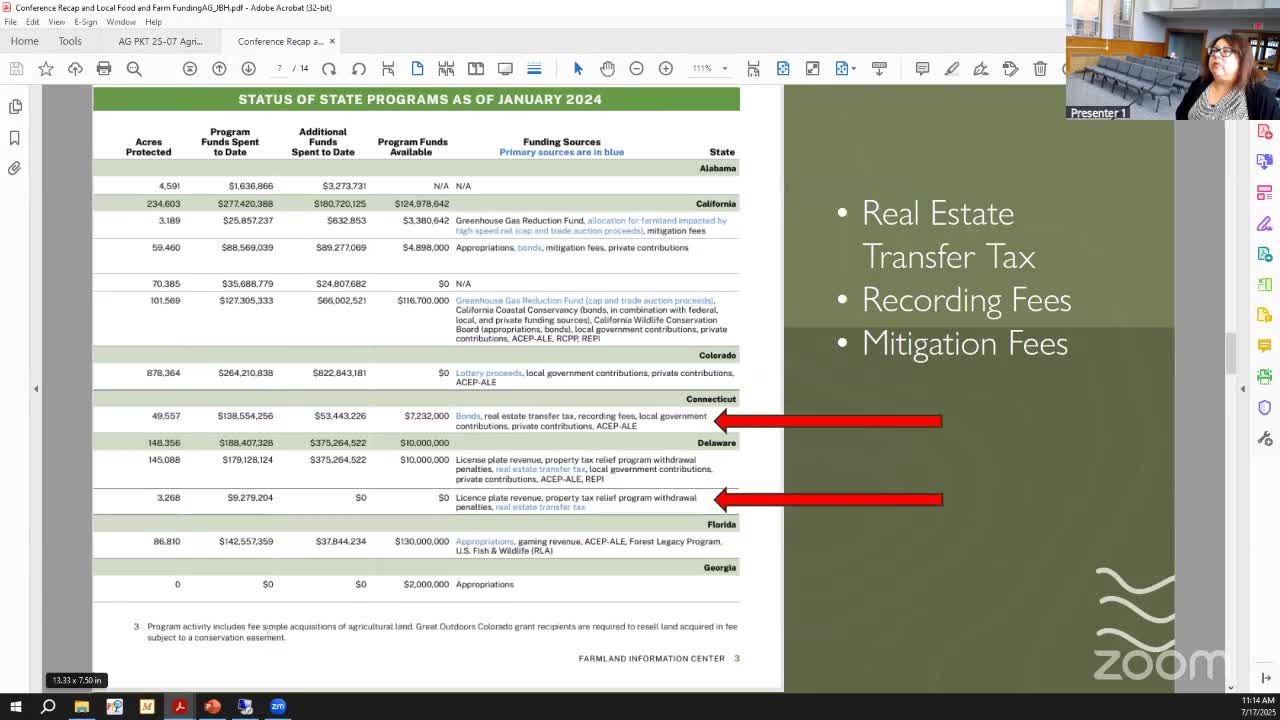Toggle the Selection arrow tool
The height and width of the screenshot is (720, 1280).
coord(577,68)
